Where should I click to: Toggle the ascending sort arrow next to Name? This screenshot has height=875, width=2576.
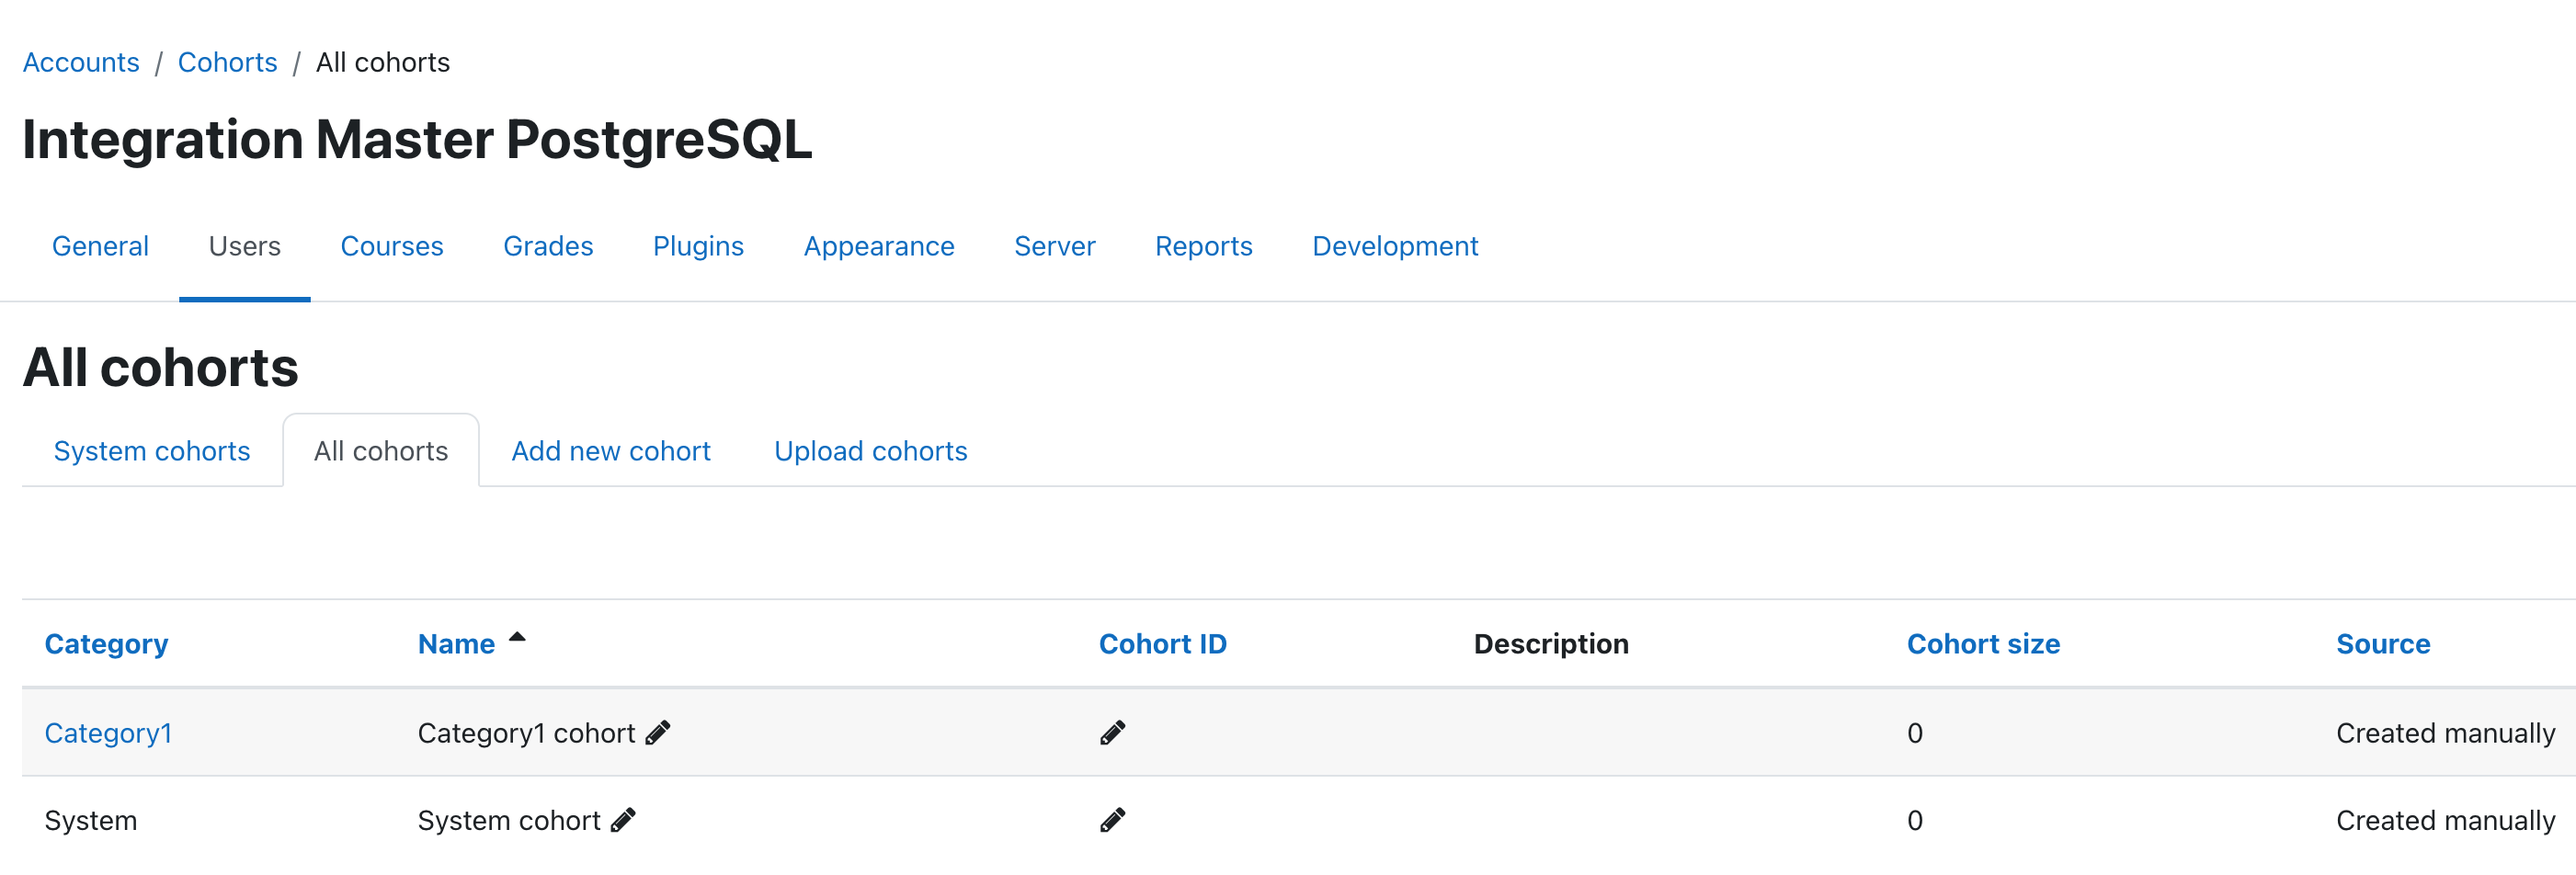[x=517, y=636]
